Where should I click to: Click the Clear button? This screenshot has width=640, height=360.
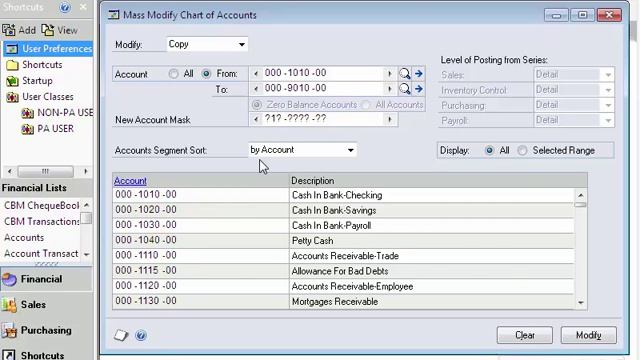pyautogui.click(x=524, y=335)
